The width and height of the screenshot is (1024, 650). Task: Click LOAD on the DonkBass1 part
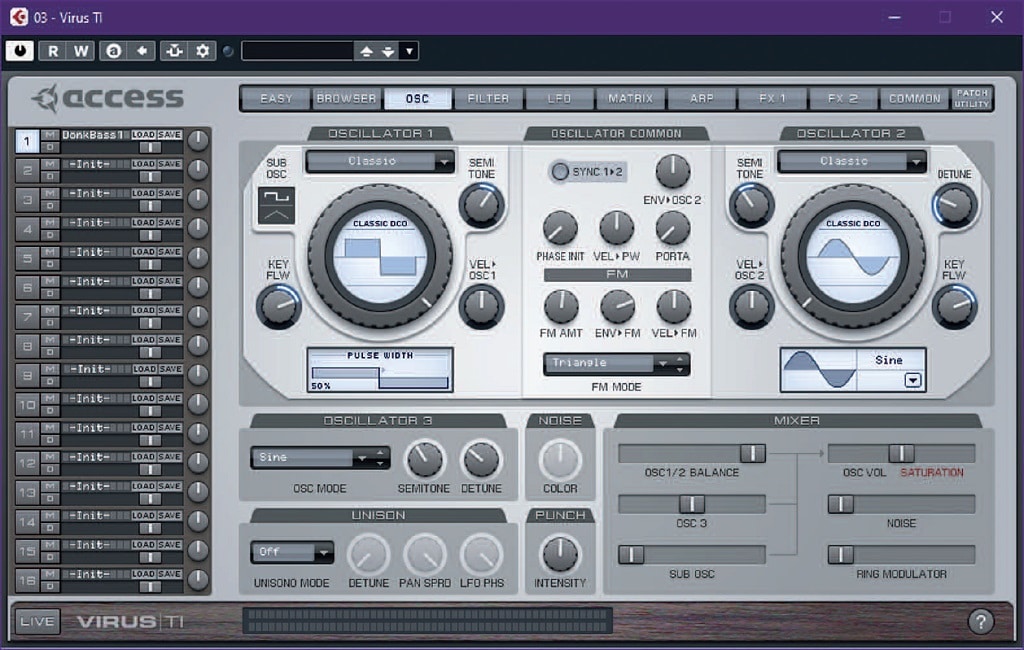143,135
